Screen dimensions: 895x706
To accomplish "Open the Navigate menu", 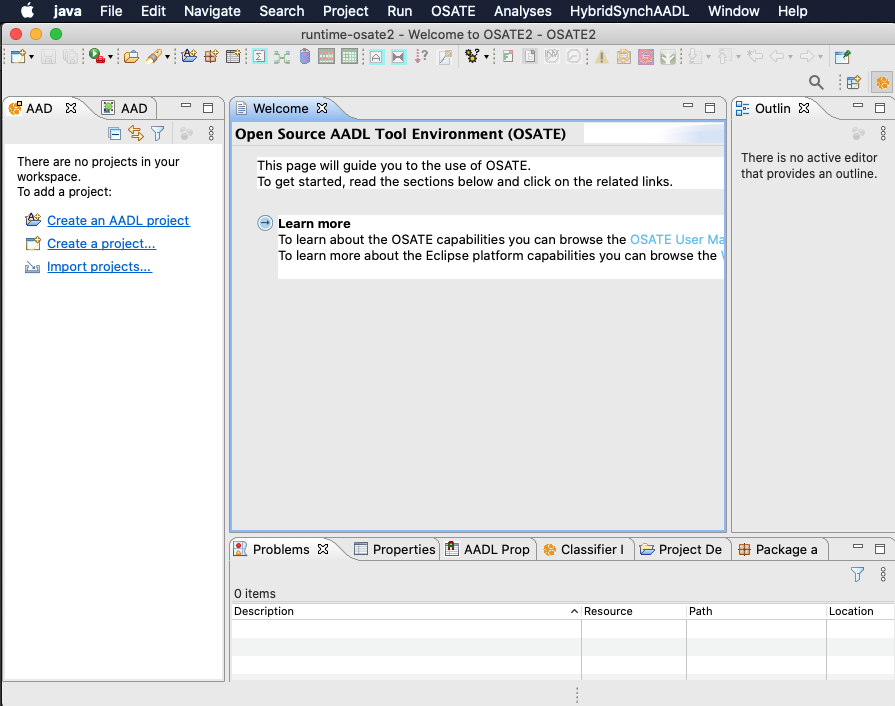I will 212,11.
